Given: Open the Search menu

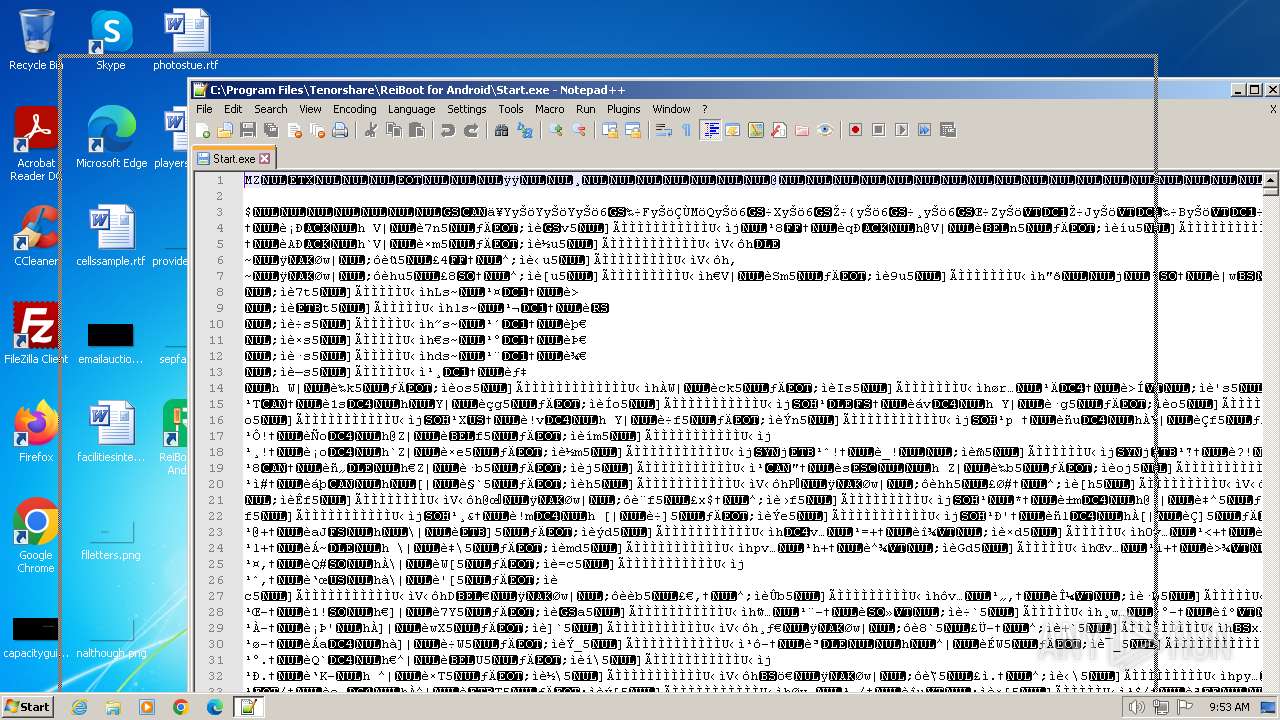Looking at the screenshot, I should pyautogui.click(x=270, y=109).
